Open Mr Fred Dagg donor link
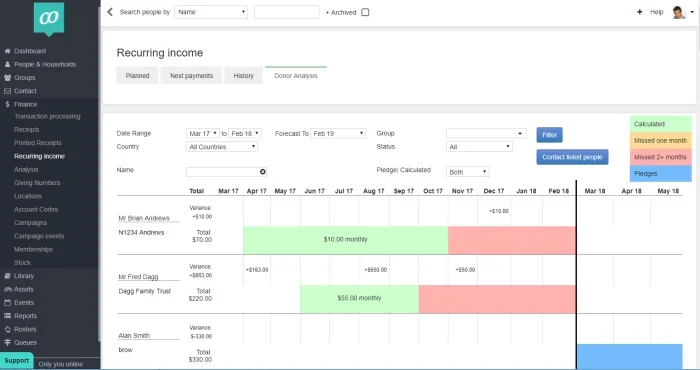 tap(138, 277)
